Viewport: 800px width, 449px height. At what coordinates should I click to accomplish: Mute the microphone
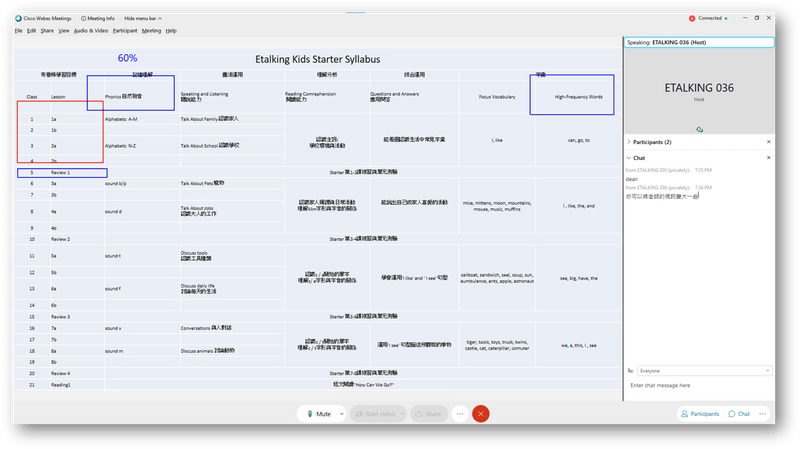[x=318, y=413]
